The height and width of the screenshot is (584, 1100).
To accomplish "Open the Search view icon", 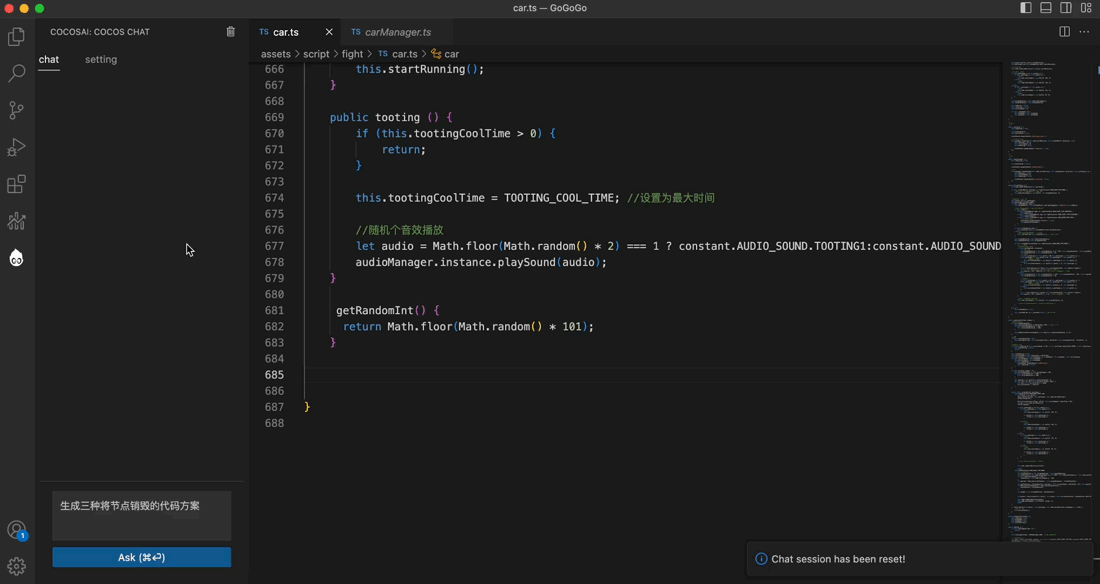I will 16,73.
